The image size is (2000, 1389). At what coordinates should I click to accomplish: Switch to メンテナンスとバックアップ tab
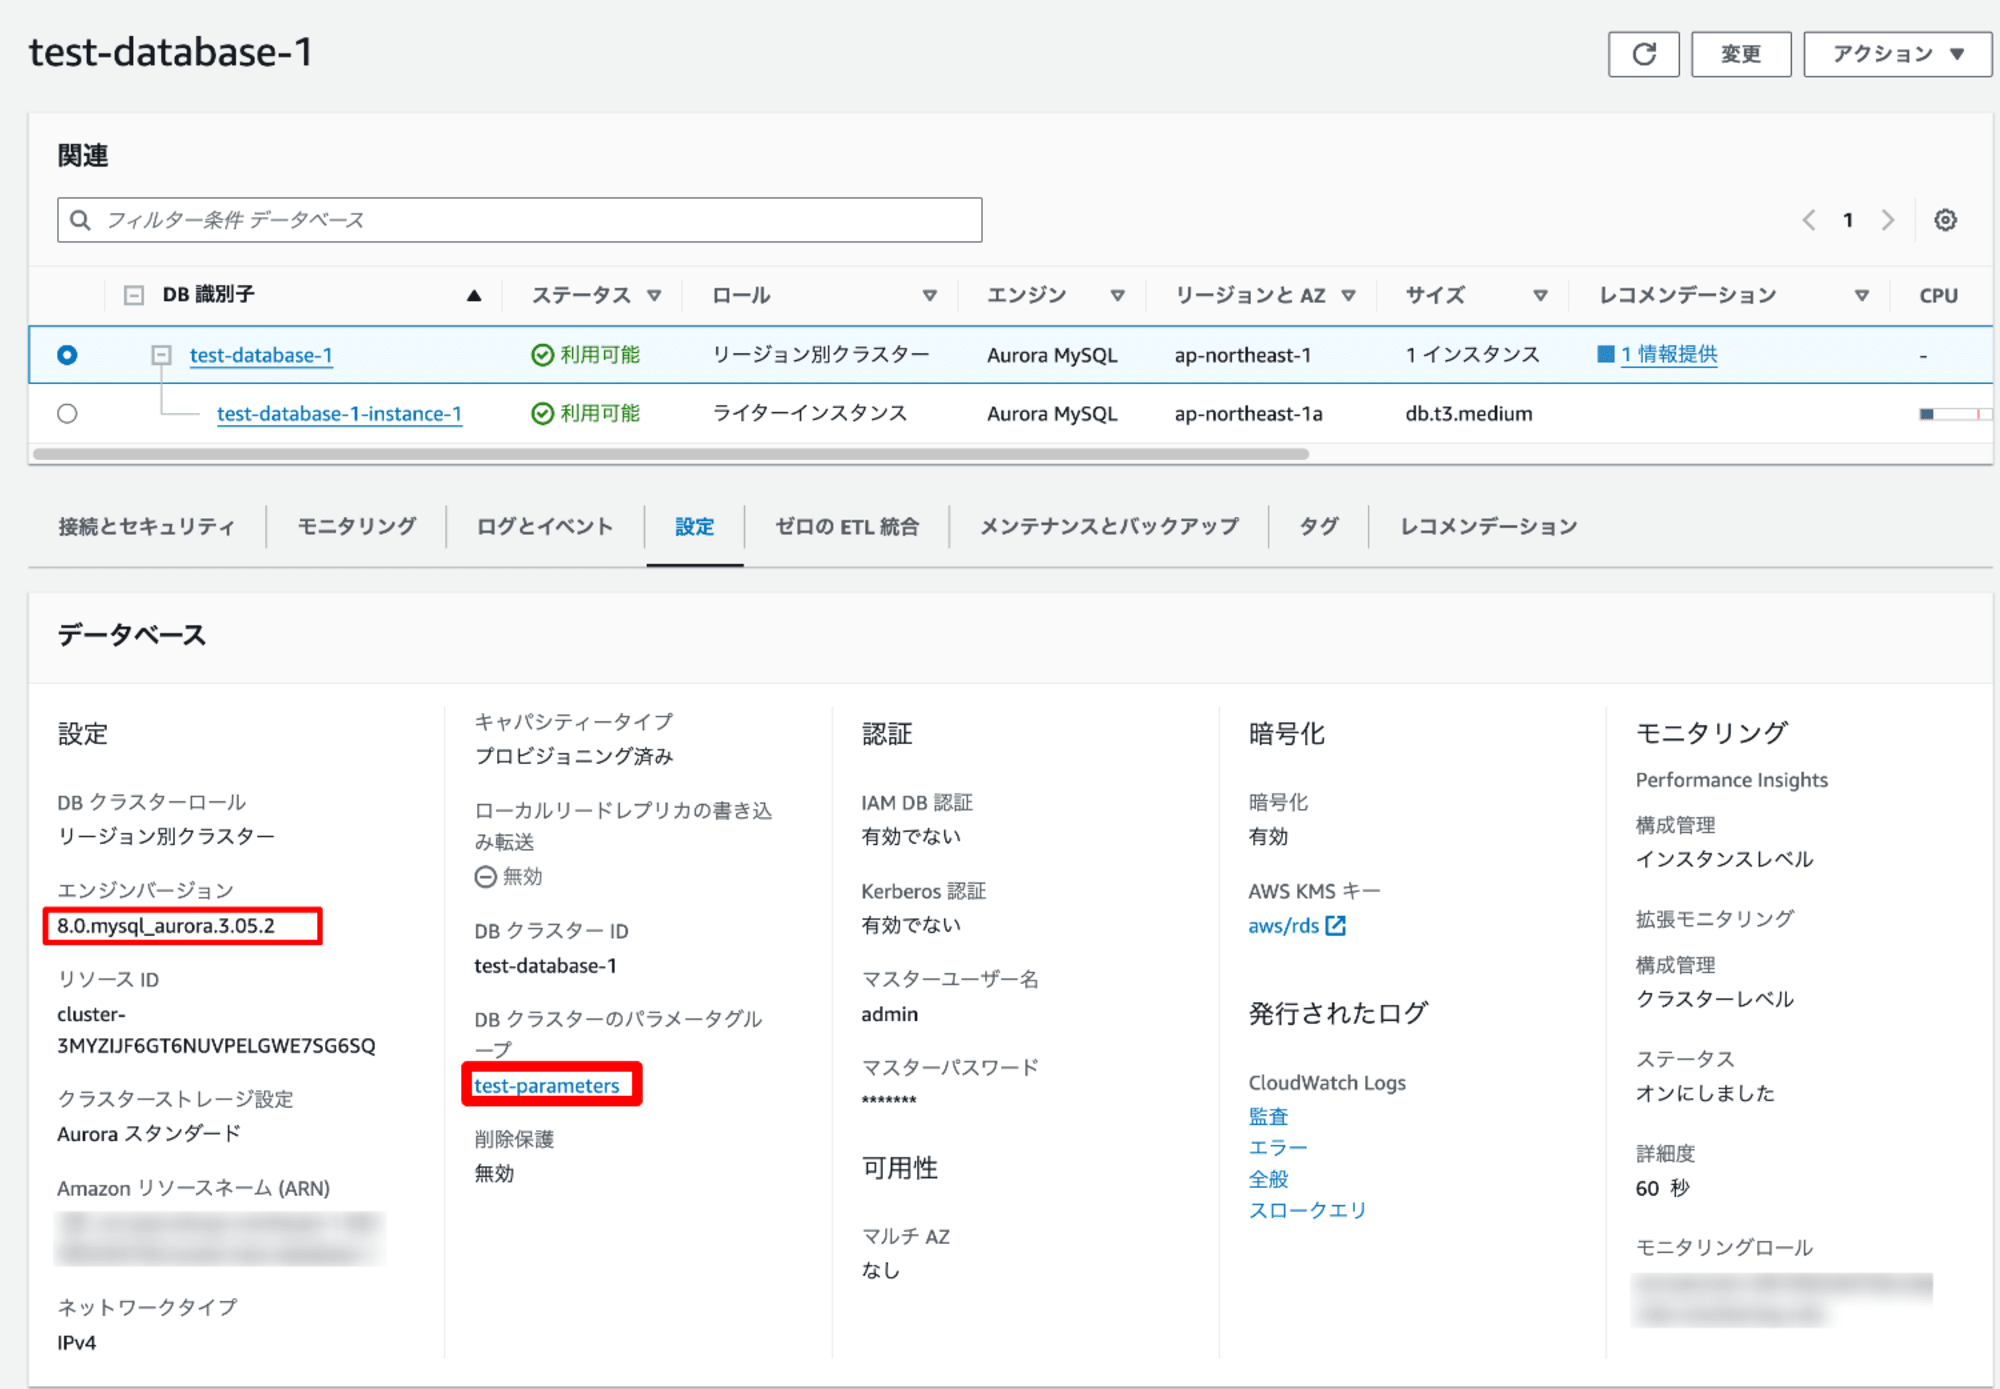coord(1109,527)
